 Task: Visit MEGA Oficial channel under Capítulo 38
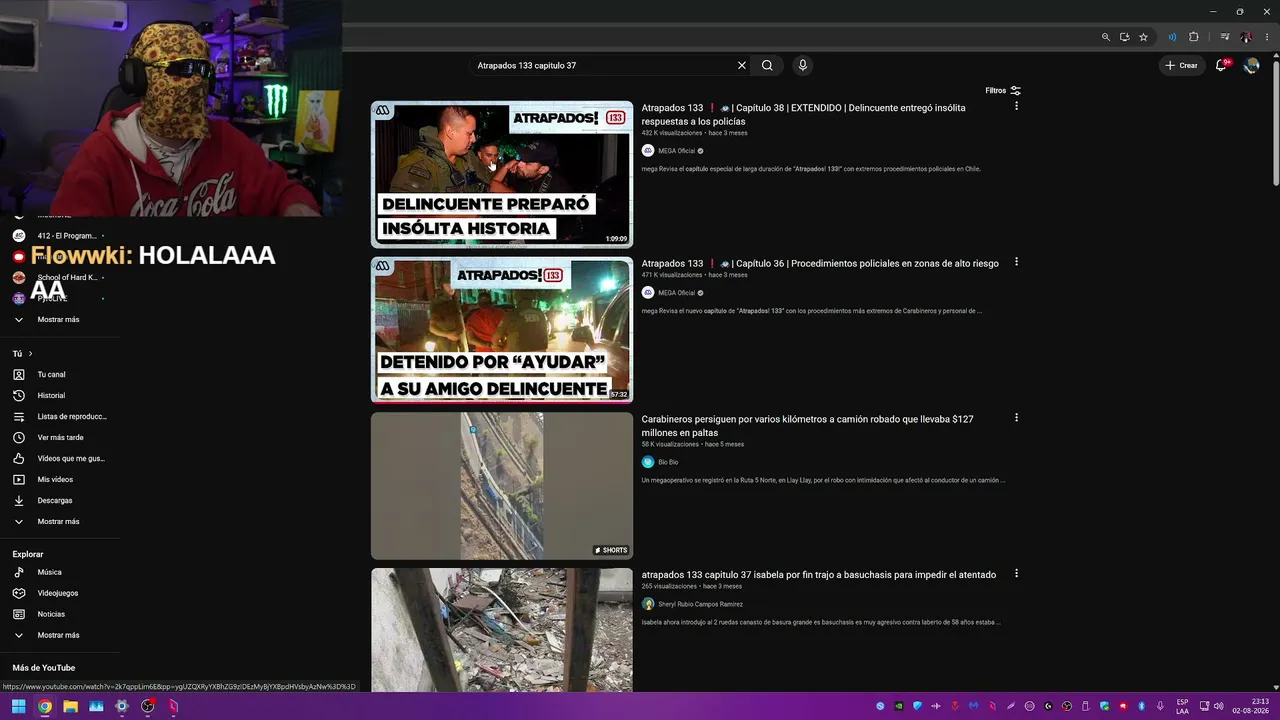tap(676, 151)
